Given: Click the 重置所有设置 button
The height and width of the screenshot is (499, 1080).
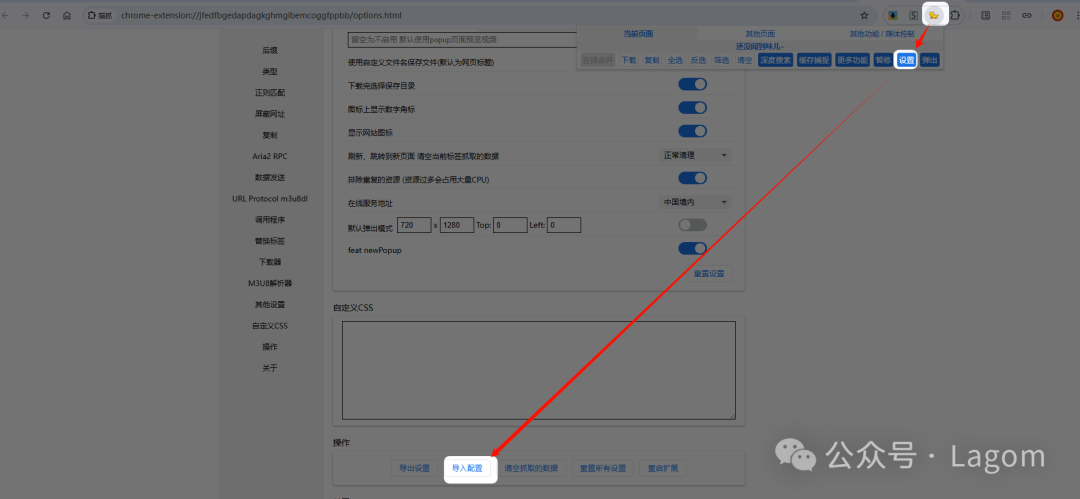Looking at the screenshot, I should 603,468.
